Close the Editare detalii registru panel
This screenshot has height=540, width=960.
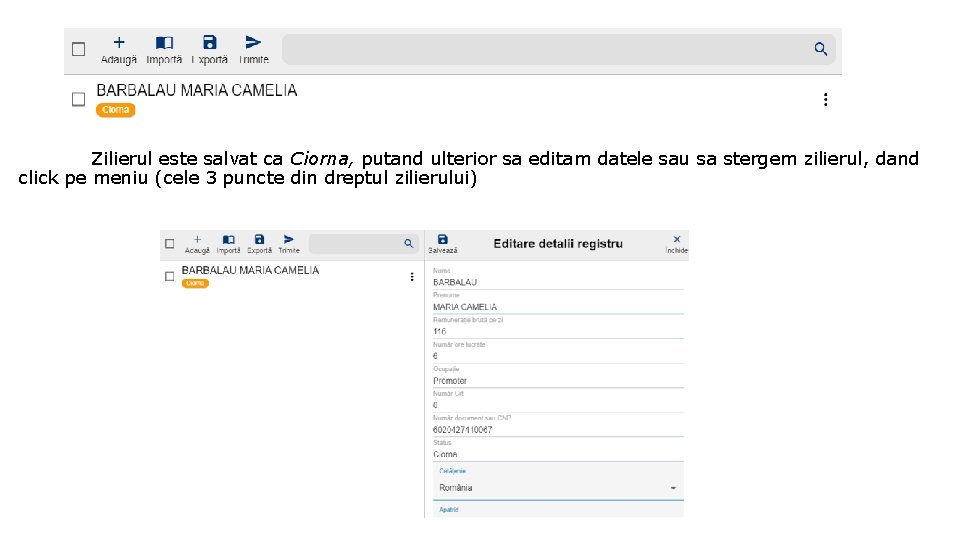[x=677, y=239]
